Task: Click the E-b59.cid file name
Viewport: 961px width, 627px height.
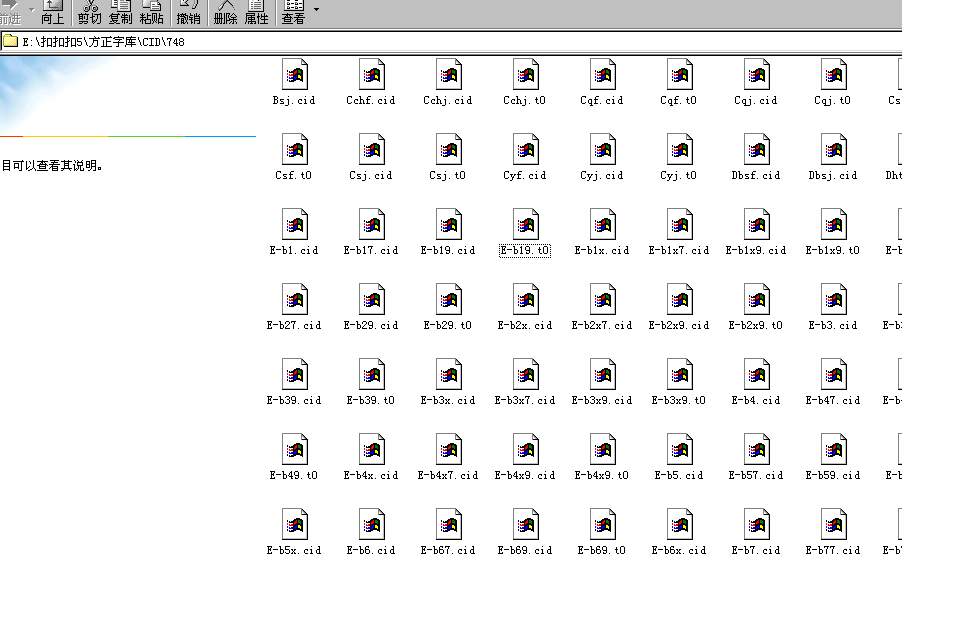Action: pyautogui.click(x=833, y=476)
